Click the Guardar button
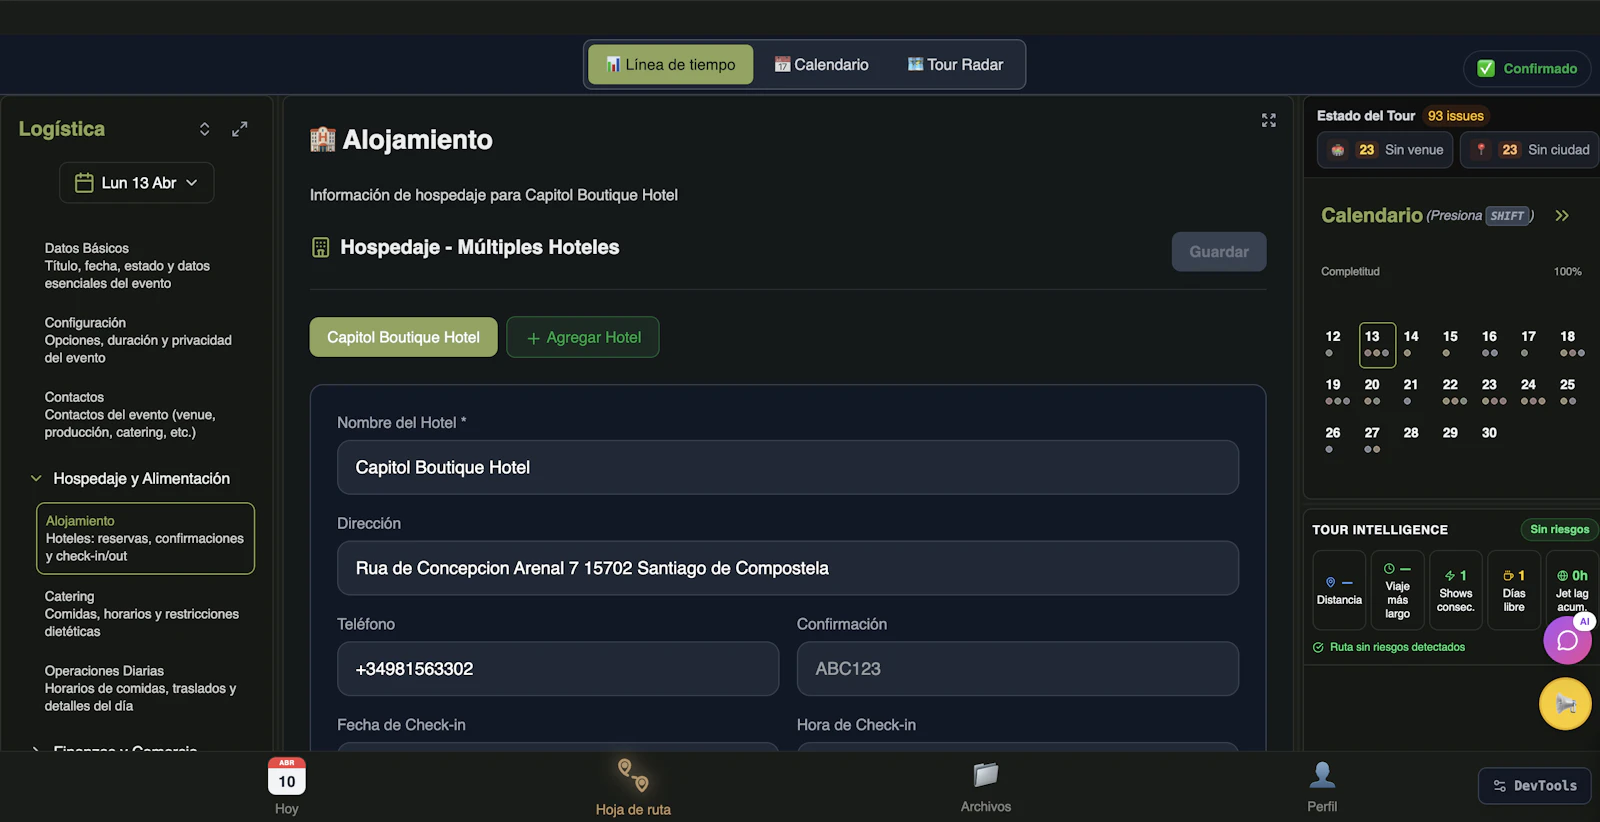Screen dimensions: 1600x822 click(1219, 252)
